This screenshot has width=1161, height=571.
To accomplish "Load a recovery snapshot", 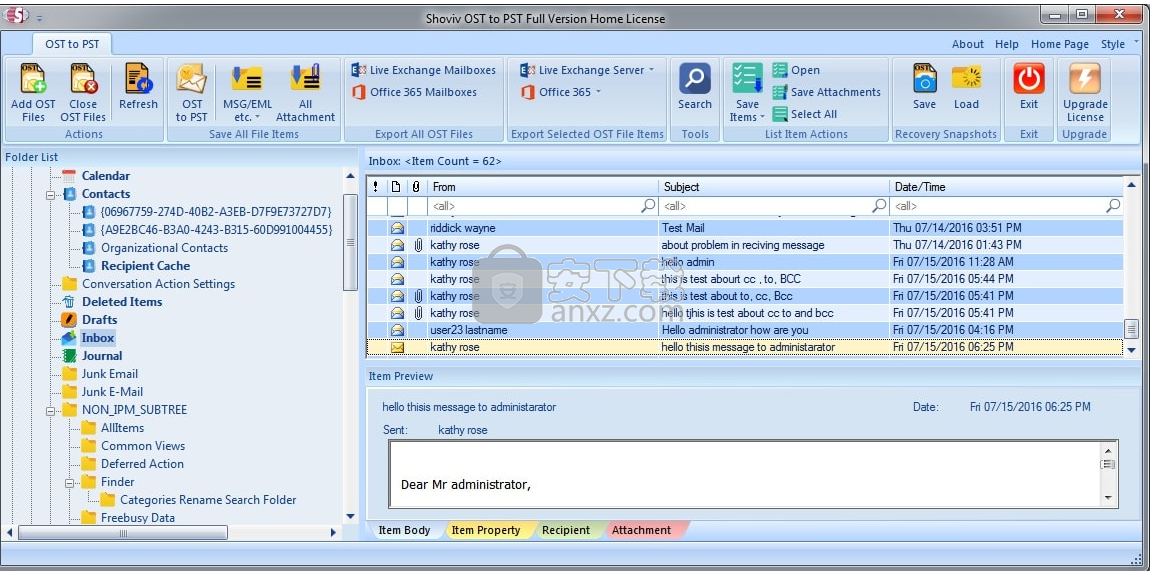I will click(966, 86).
